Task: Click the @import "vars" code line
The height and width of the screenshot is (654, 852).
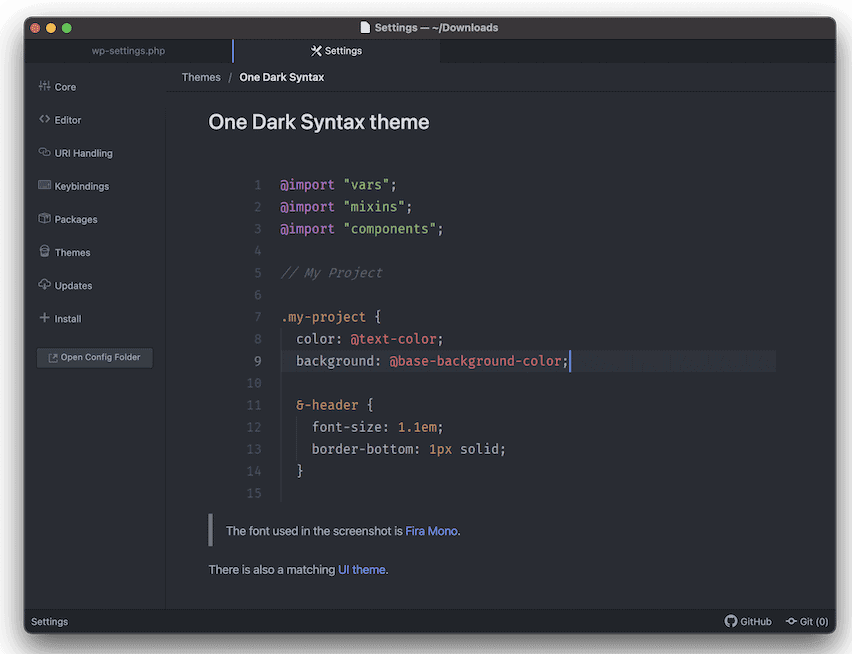Action: (x=338, y=185)
